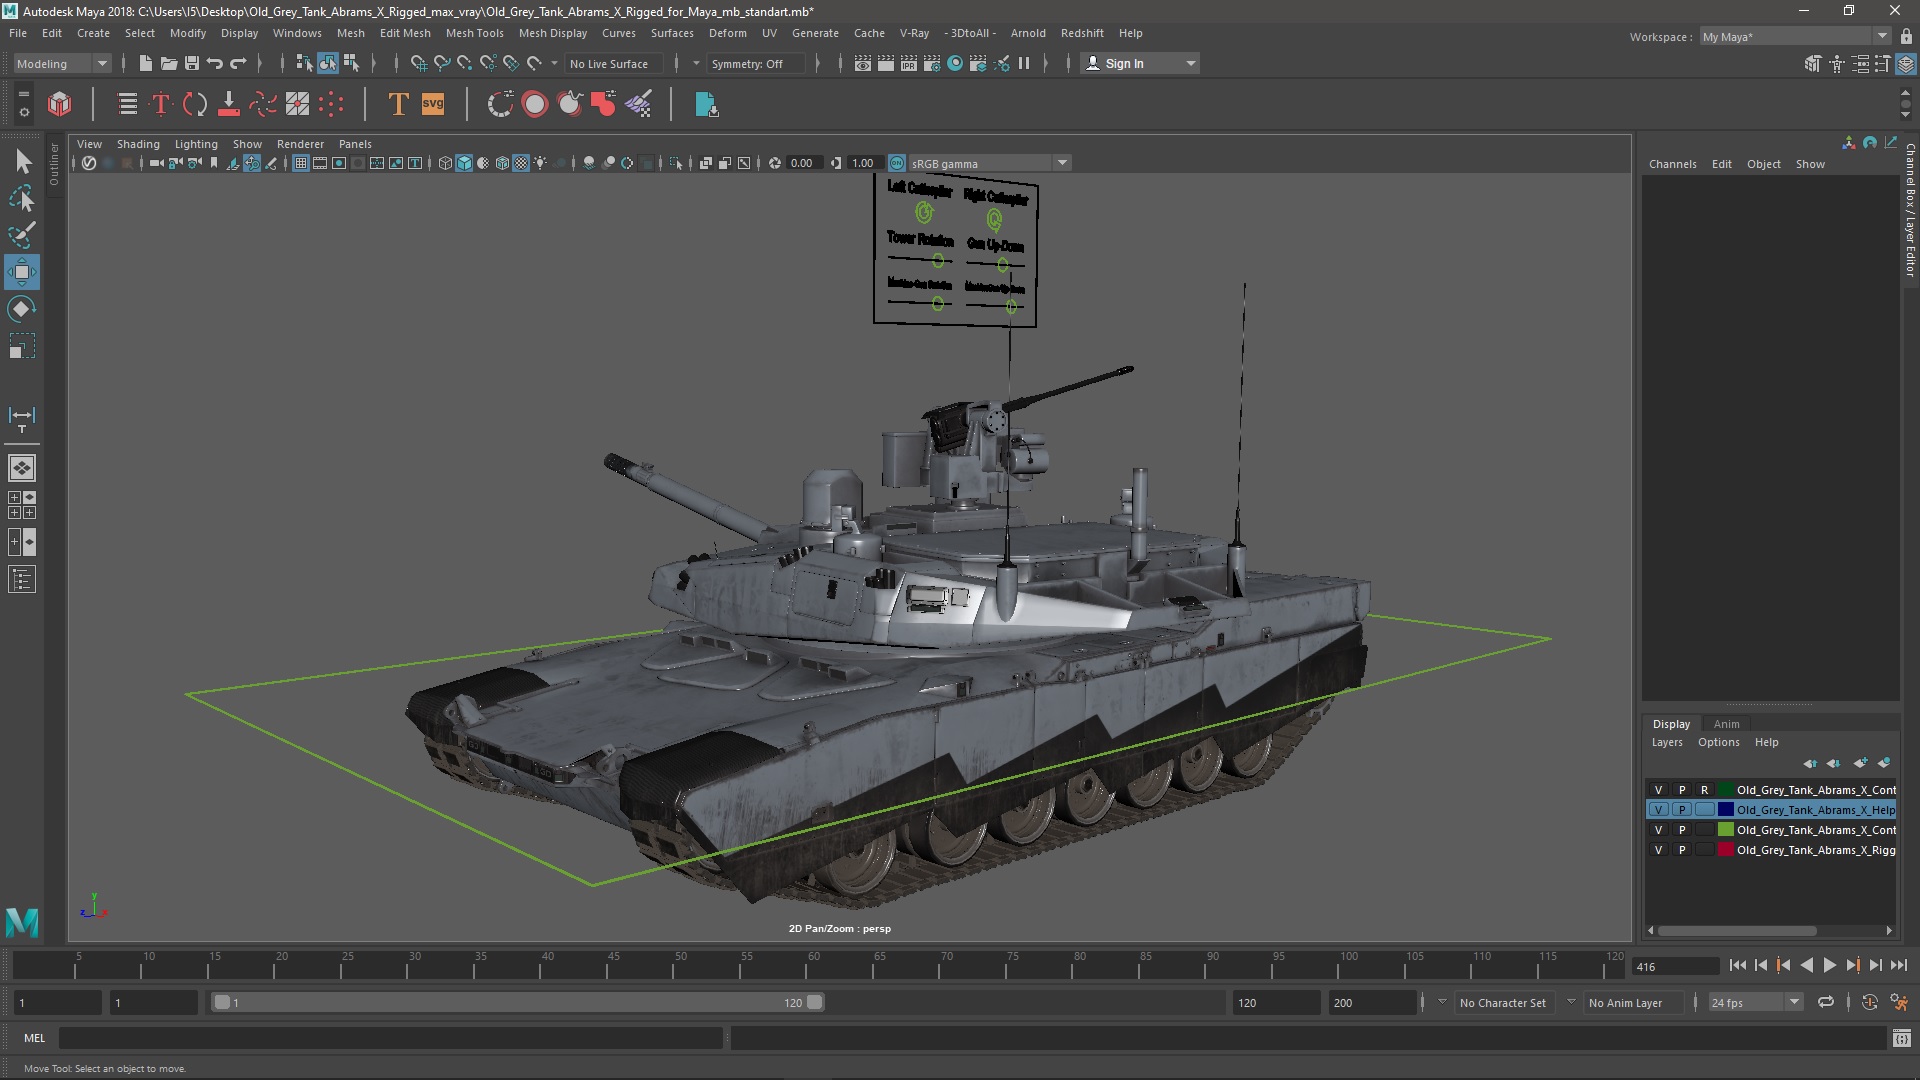Screen dimensions: 1920x1080
Task: Toggle the R reference box on first layer
Action: [1705, 790]
